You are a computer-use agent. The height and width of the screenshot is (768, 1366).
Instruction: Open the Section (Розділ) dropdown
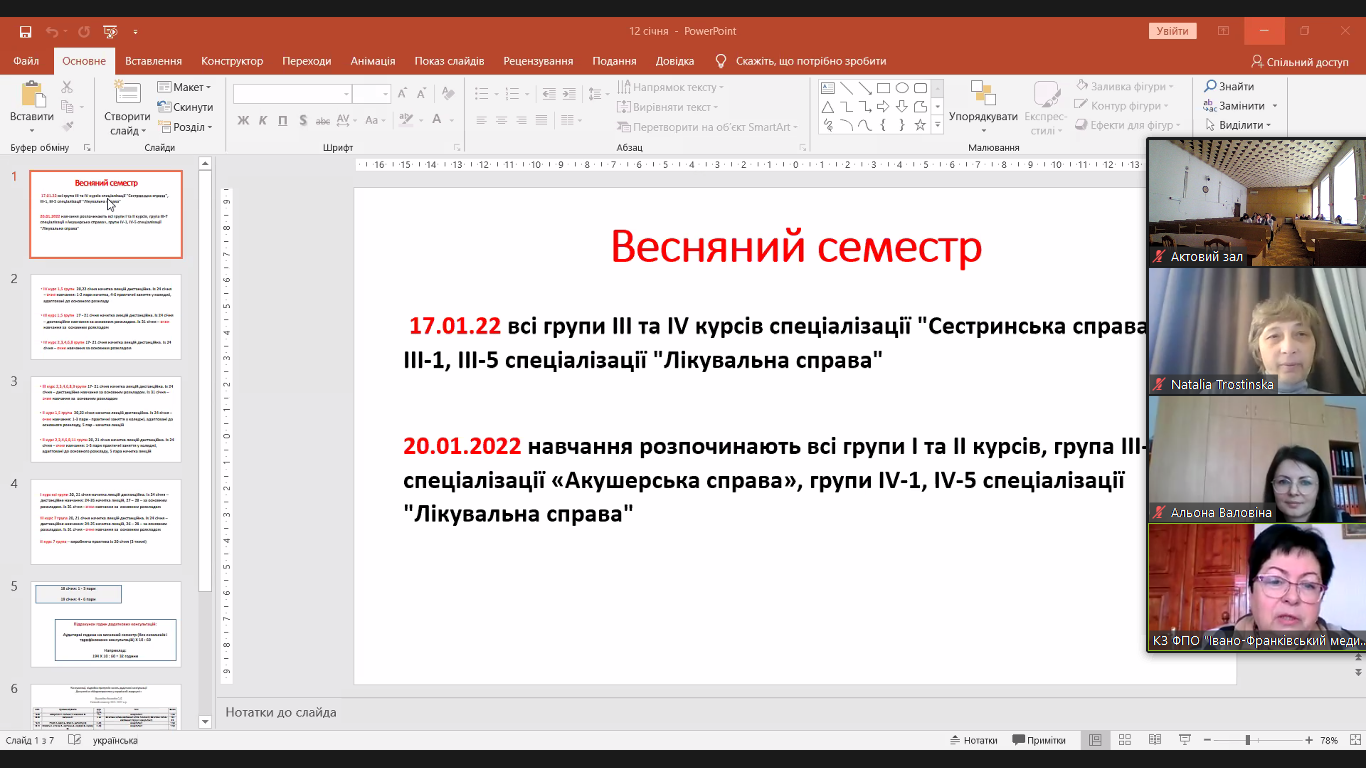[x=185, y=127]
